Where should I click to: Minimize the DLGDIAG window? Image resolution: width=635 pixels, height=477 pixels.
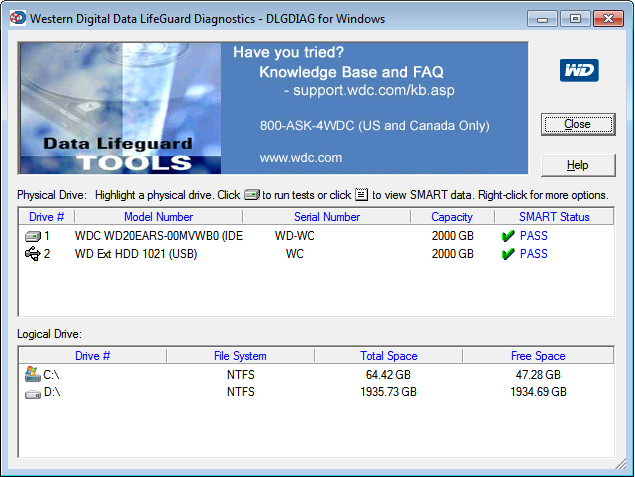coord(543,19)
